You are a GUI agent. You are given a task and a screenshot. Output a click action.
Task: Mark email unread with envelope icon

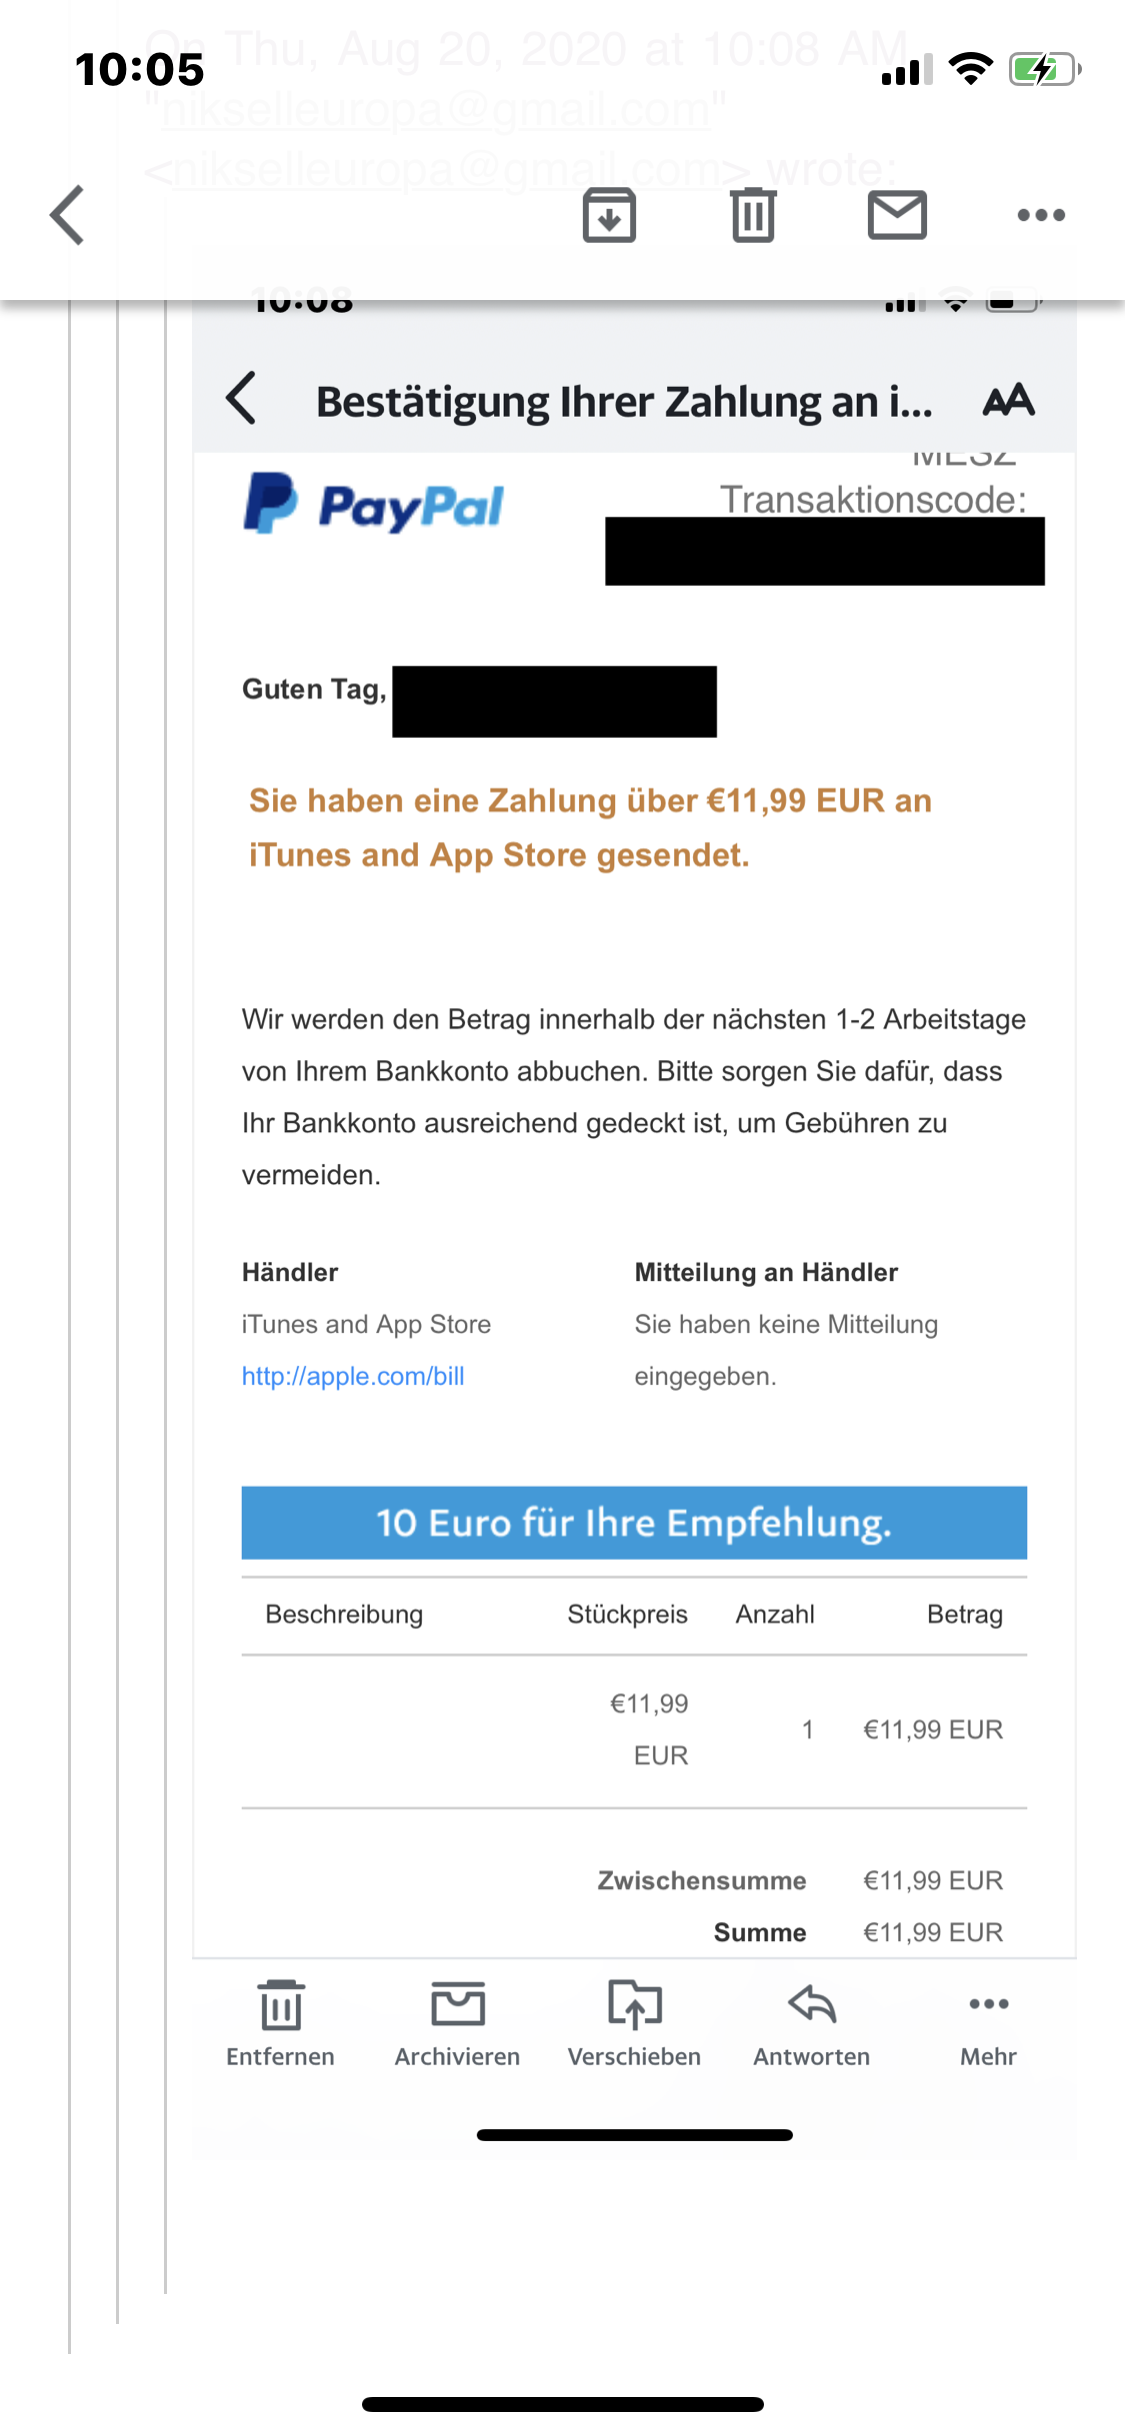(897, 215)
